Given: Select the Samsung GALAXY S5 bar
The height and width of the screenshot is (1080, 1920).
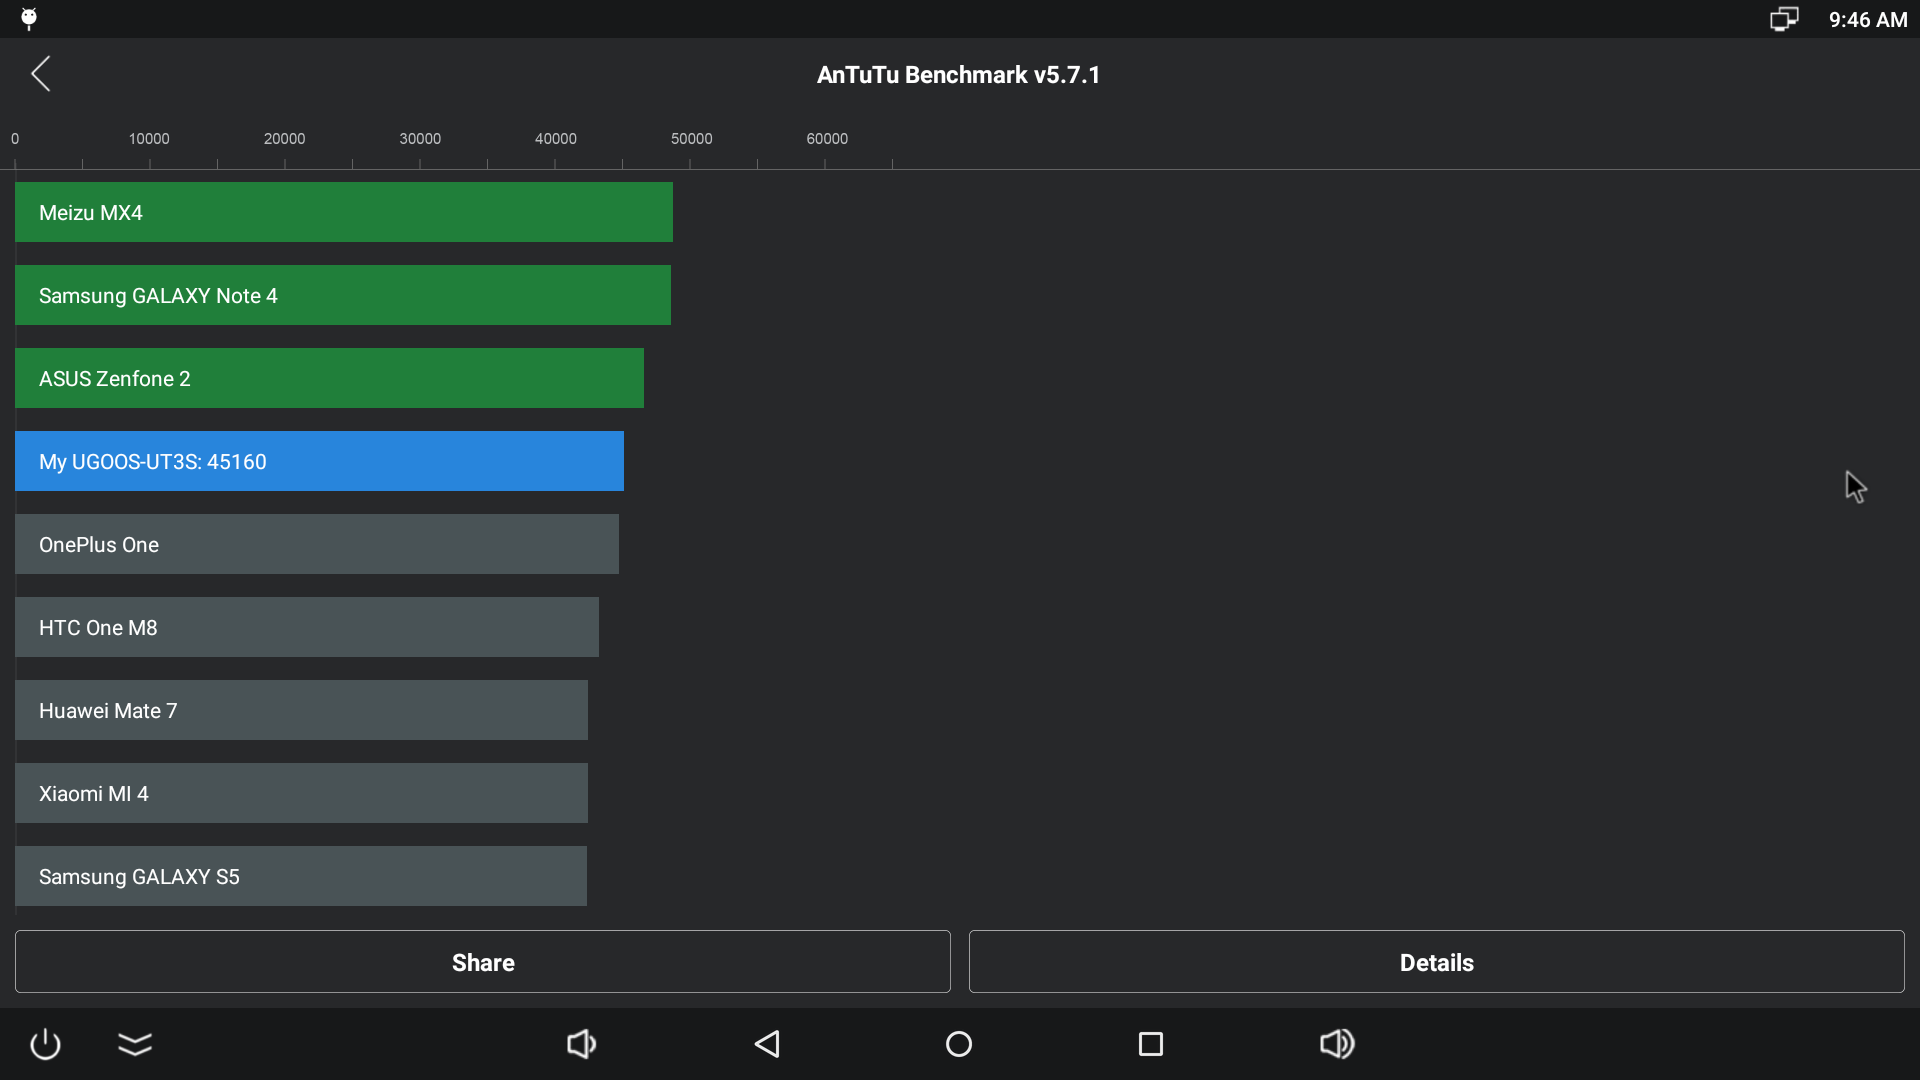Looking at the screenshot, I should coord(301,876).
